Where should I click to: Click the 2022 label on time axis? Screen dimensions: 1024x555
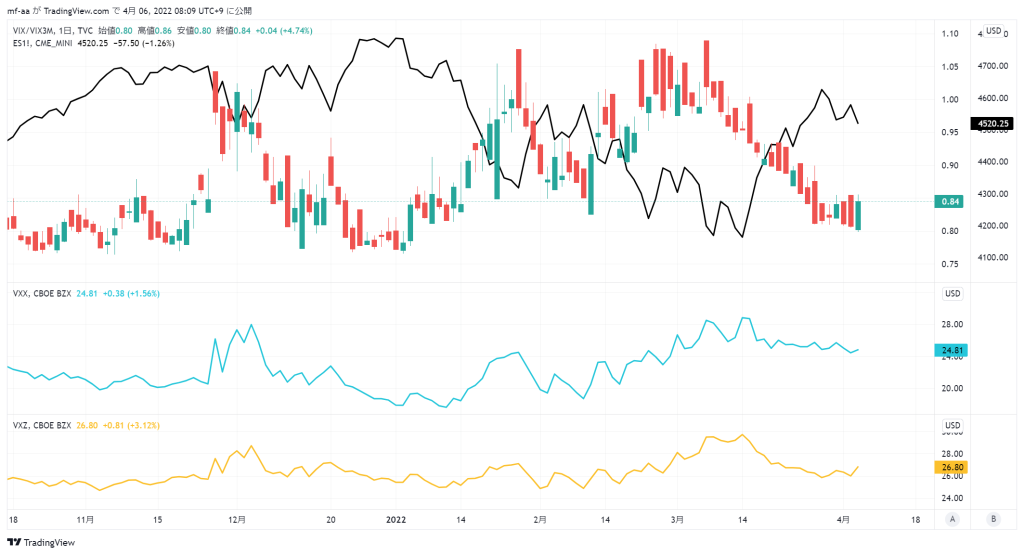[396, 520]
